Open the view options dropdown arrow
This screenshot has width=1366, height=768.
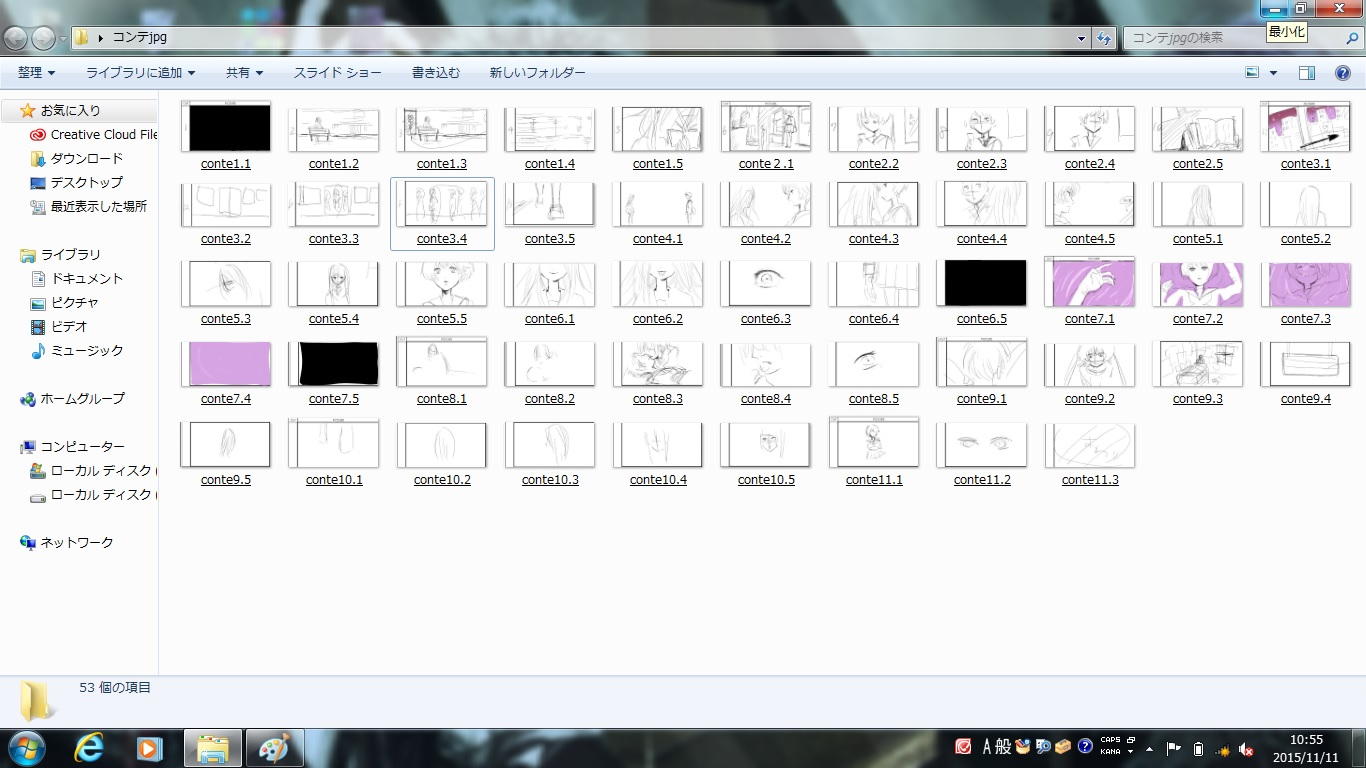[1273, 73]
